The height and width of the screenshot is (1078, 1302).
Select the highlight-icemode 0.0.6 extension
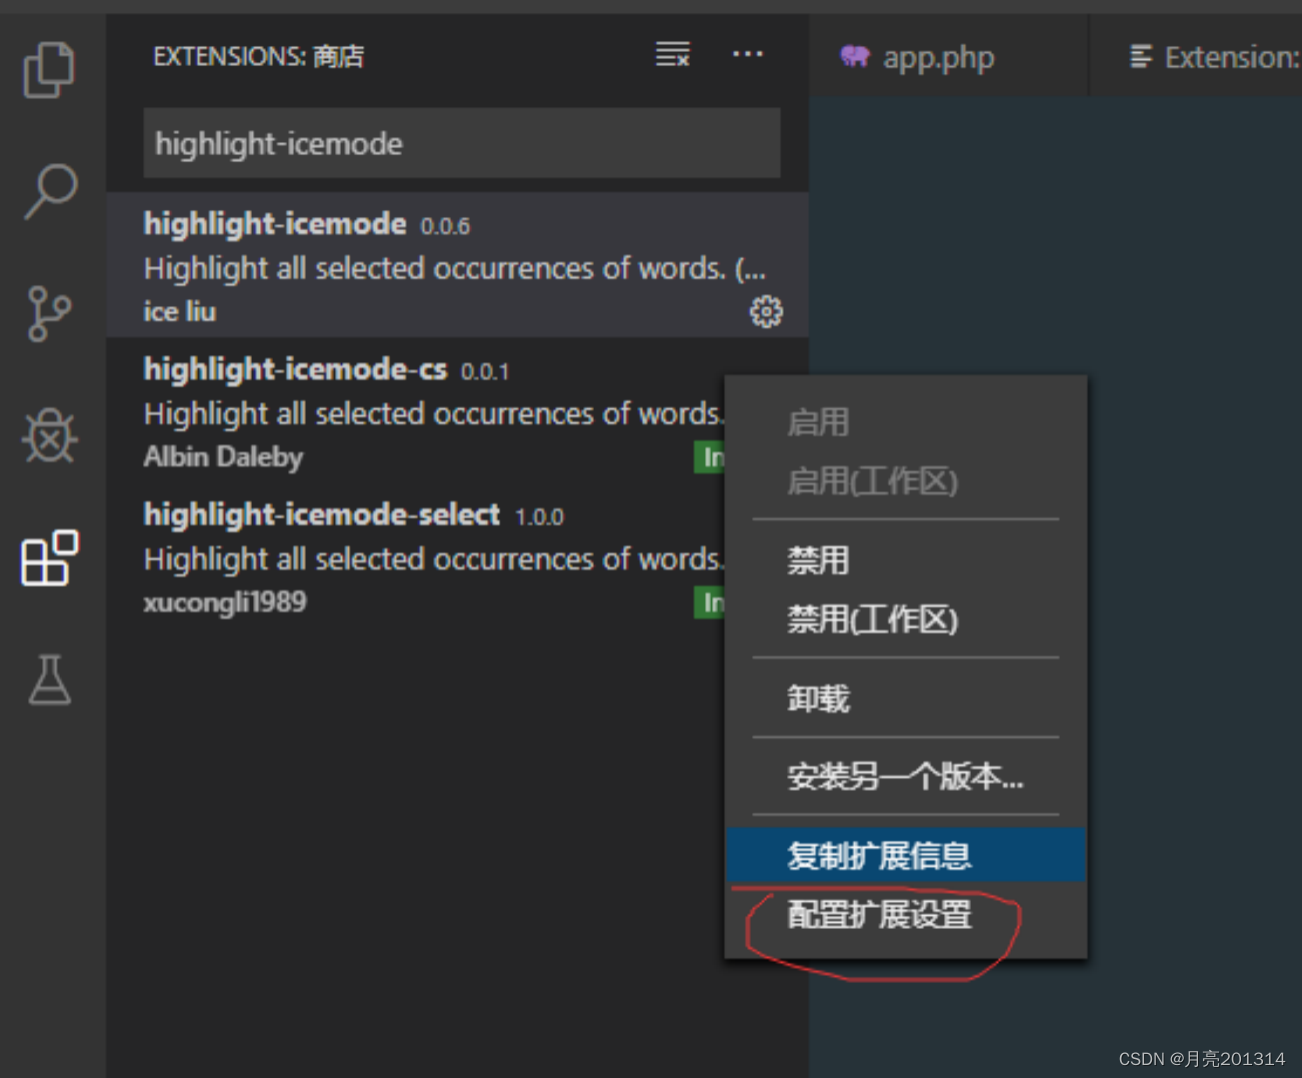[x=457, y=265]
